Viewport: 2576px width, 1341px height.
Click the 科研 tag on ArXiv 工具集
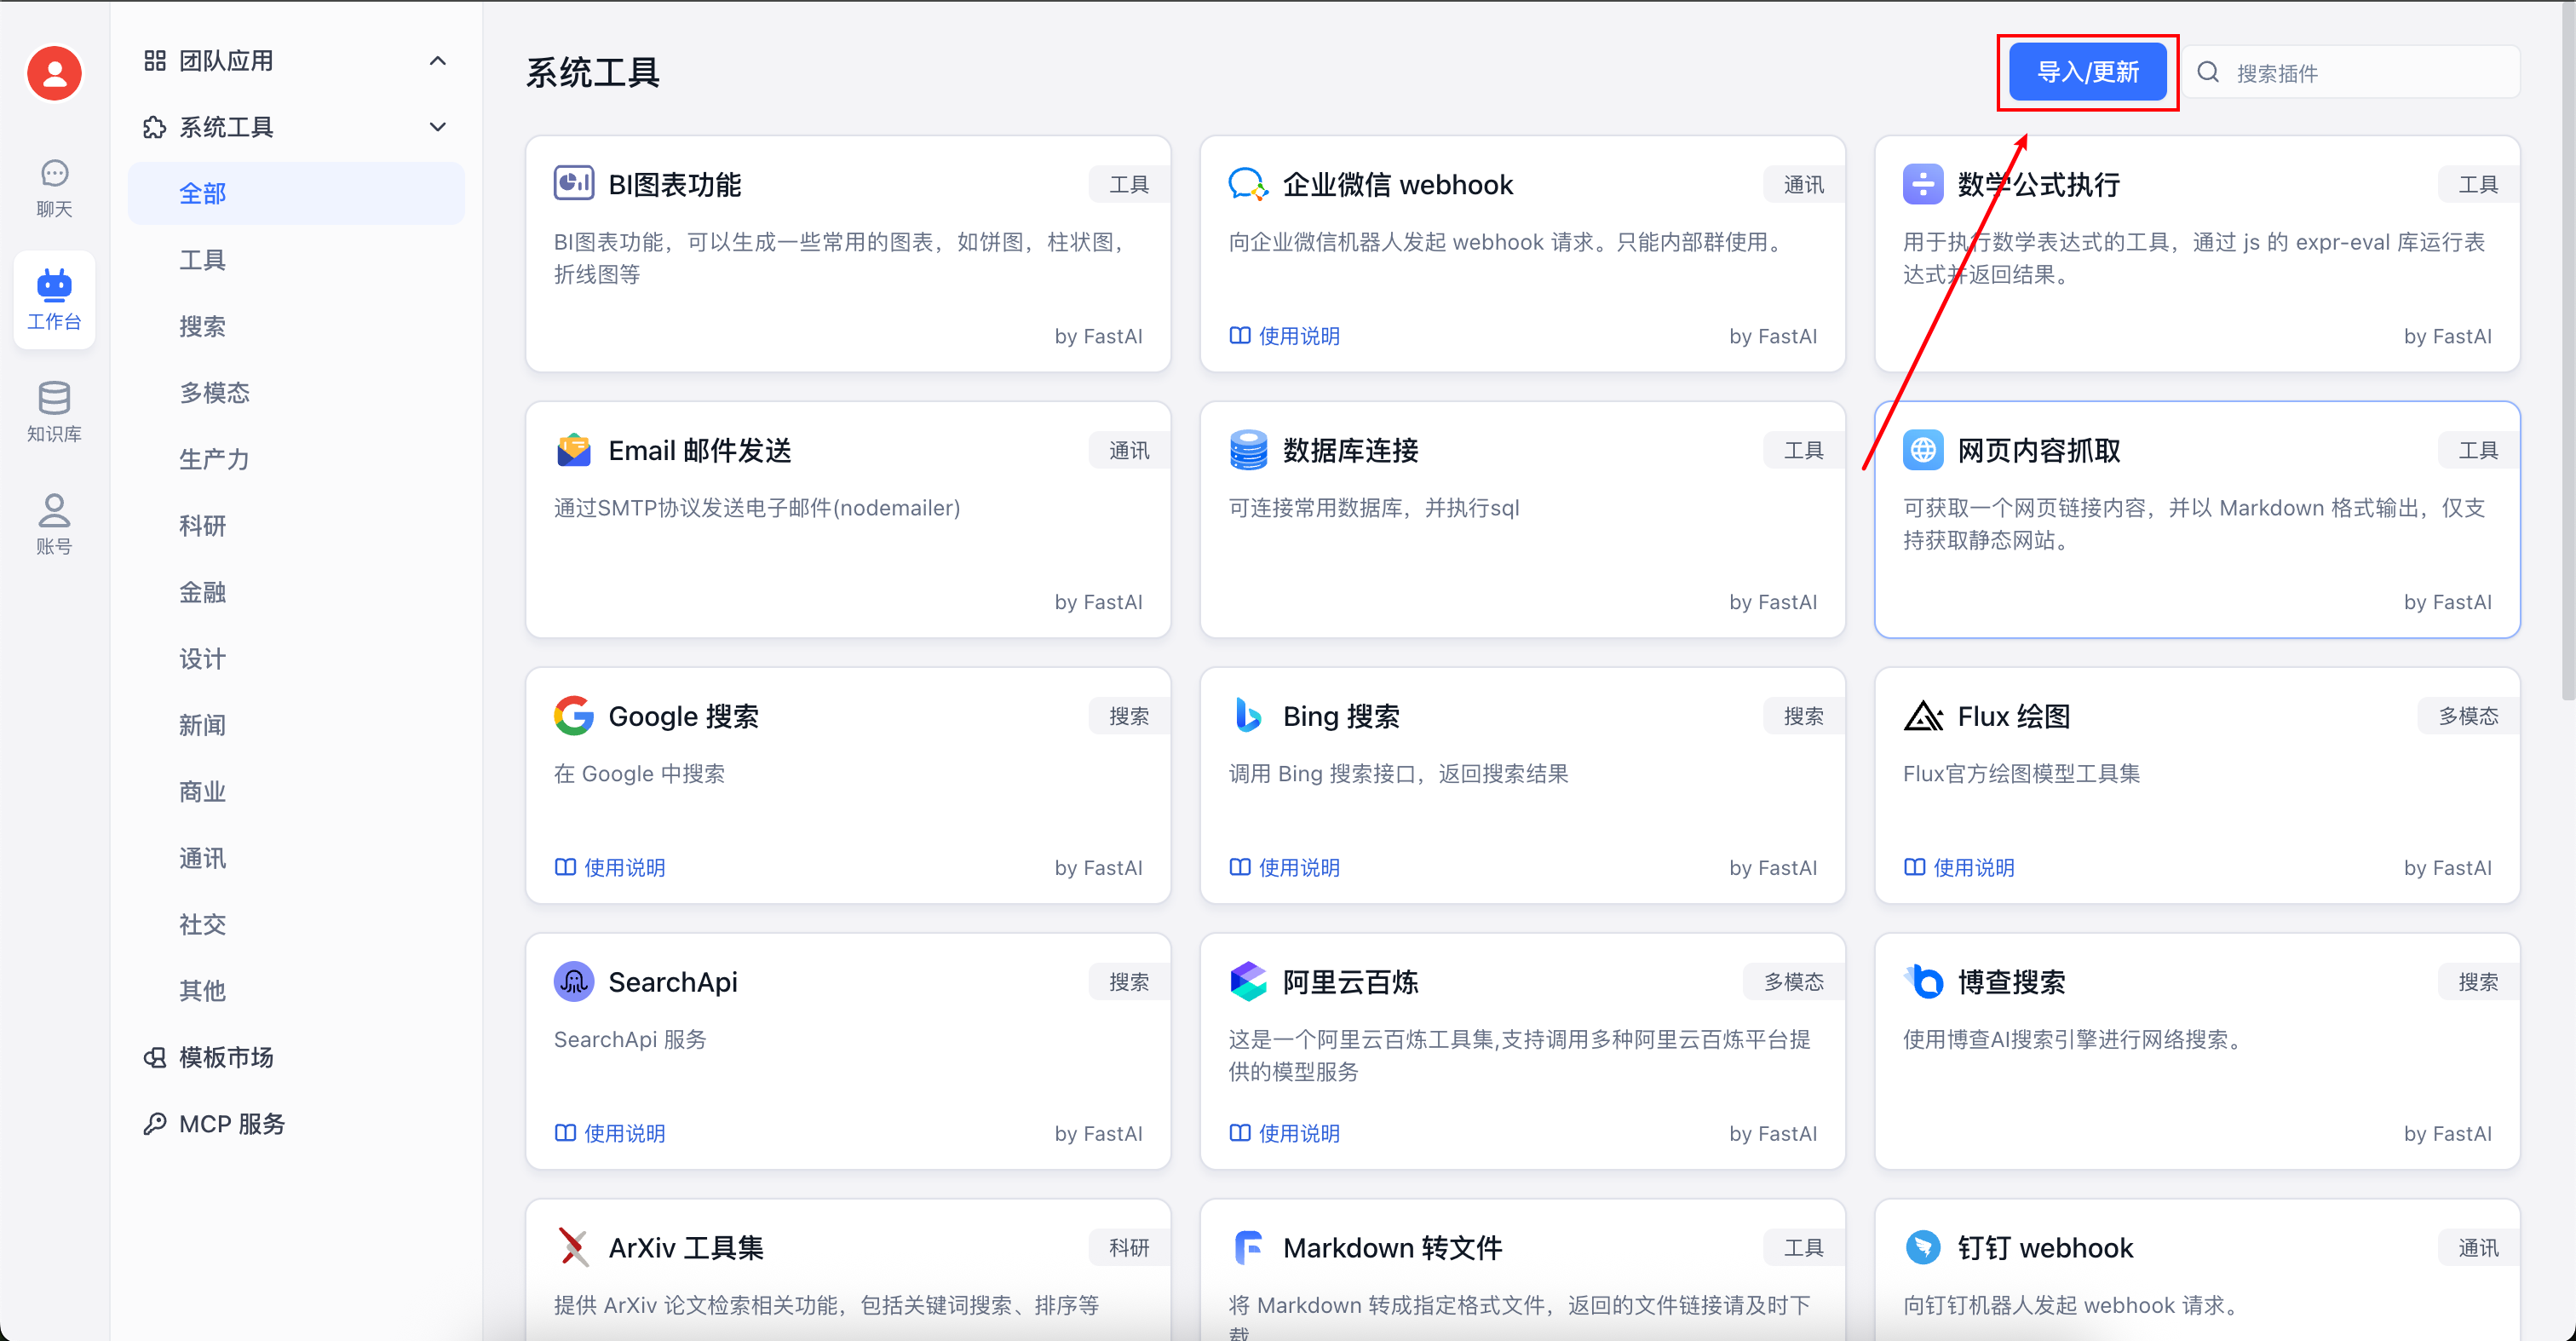point(1130,1247)
